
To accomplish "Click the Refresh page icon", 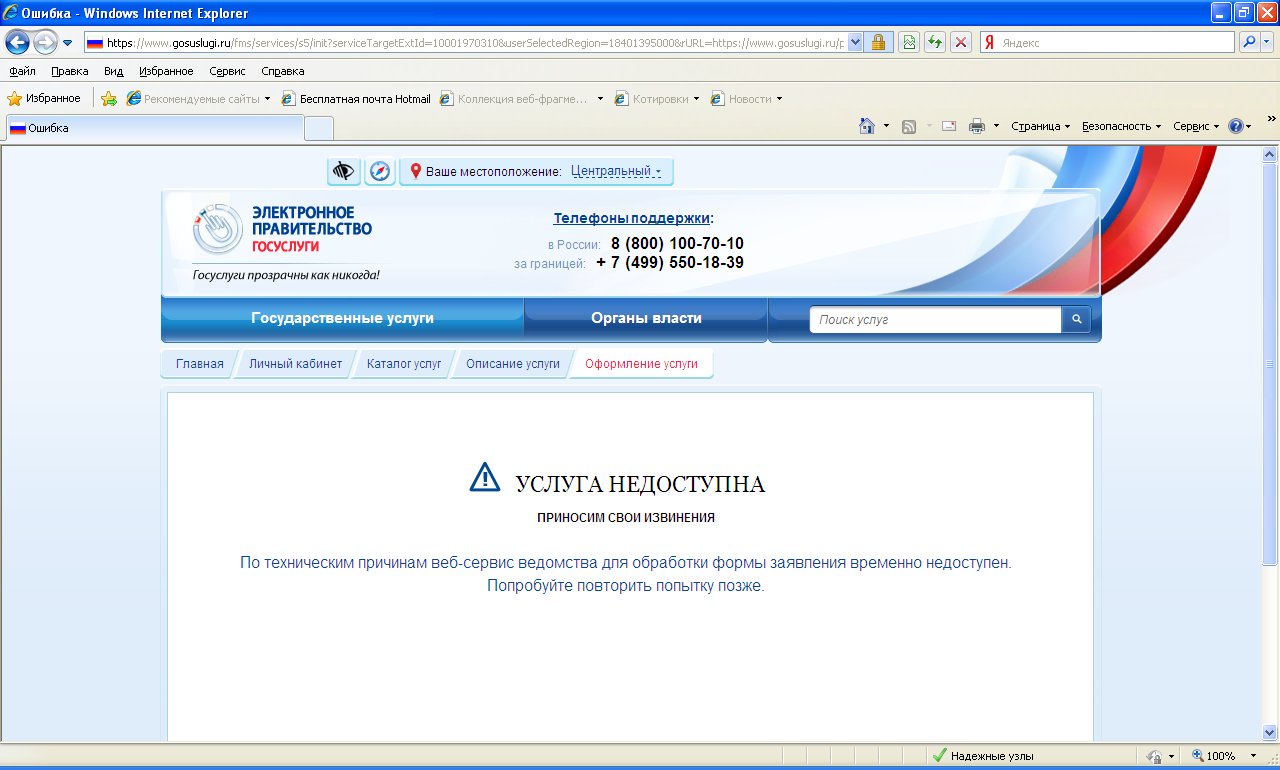I will coord(935,42).
